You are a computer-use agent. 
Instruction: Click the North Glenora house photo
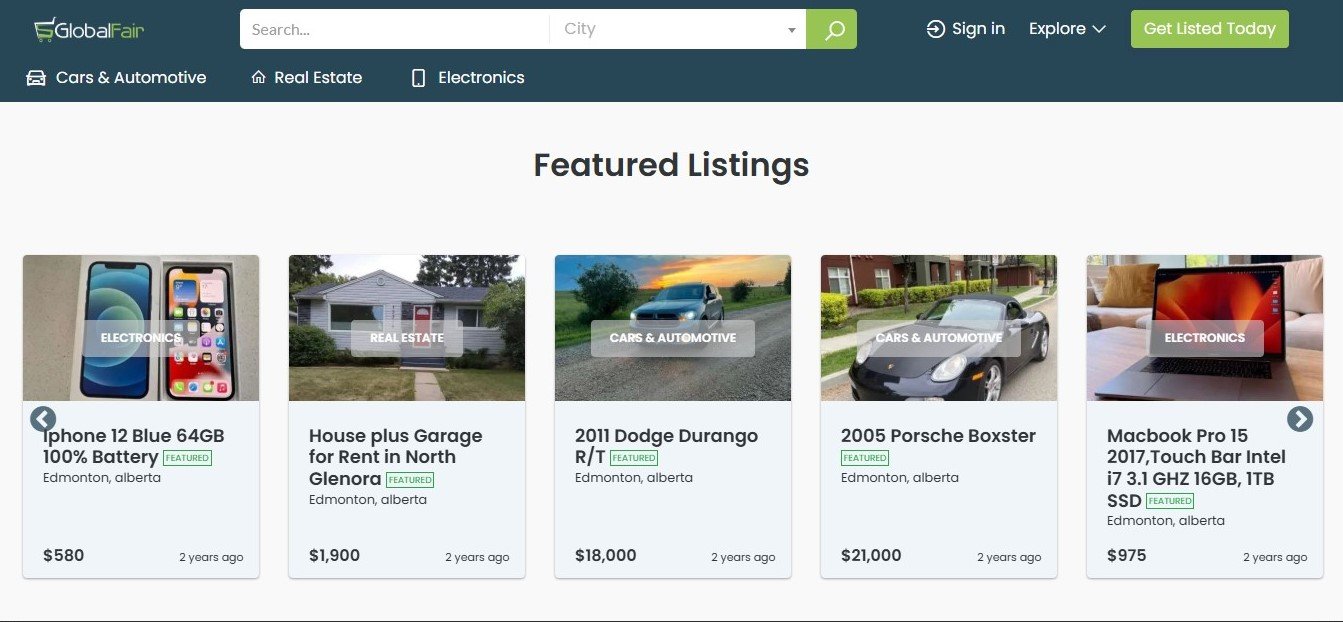pyautogui.click(x=407, y=300)
